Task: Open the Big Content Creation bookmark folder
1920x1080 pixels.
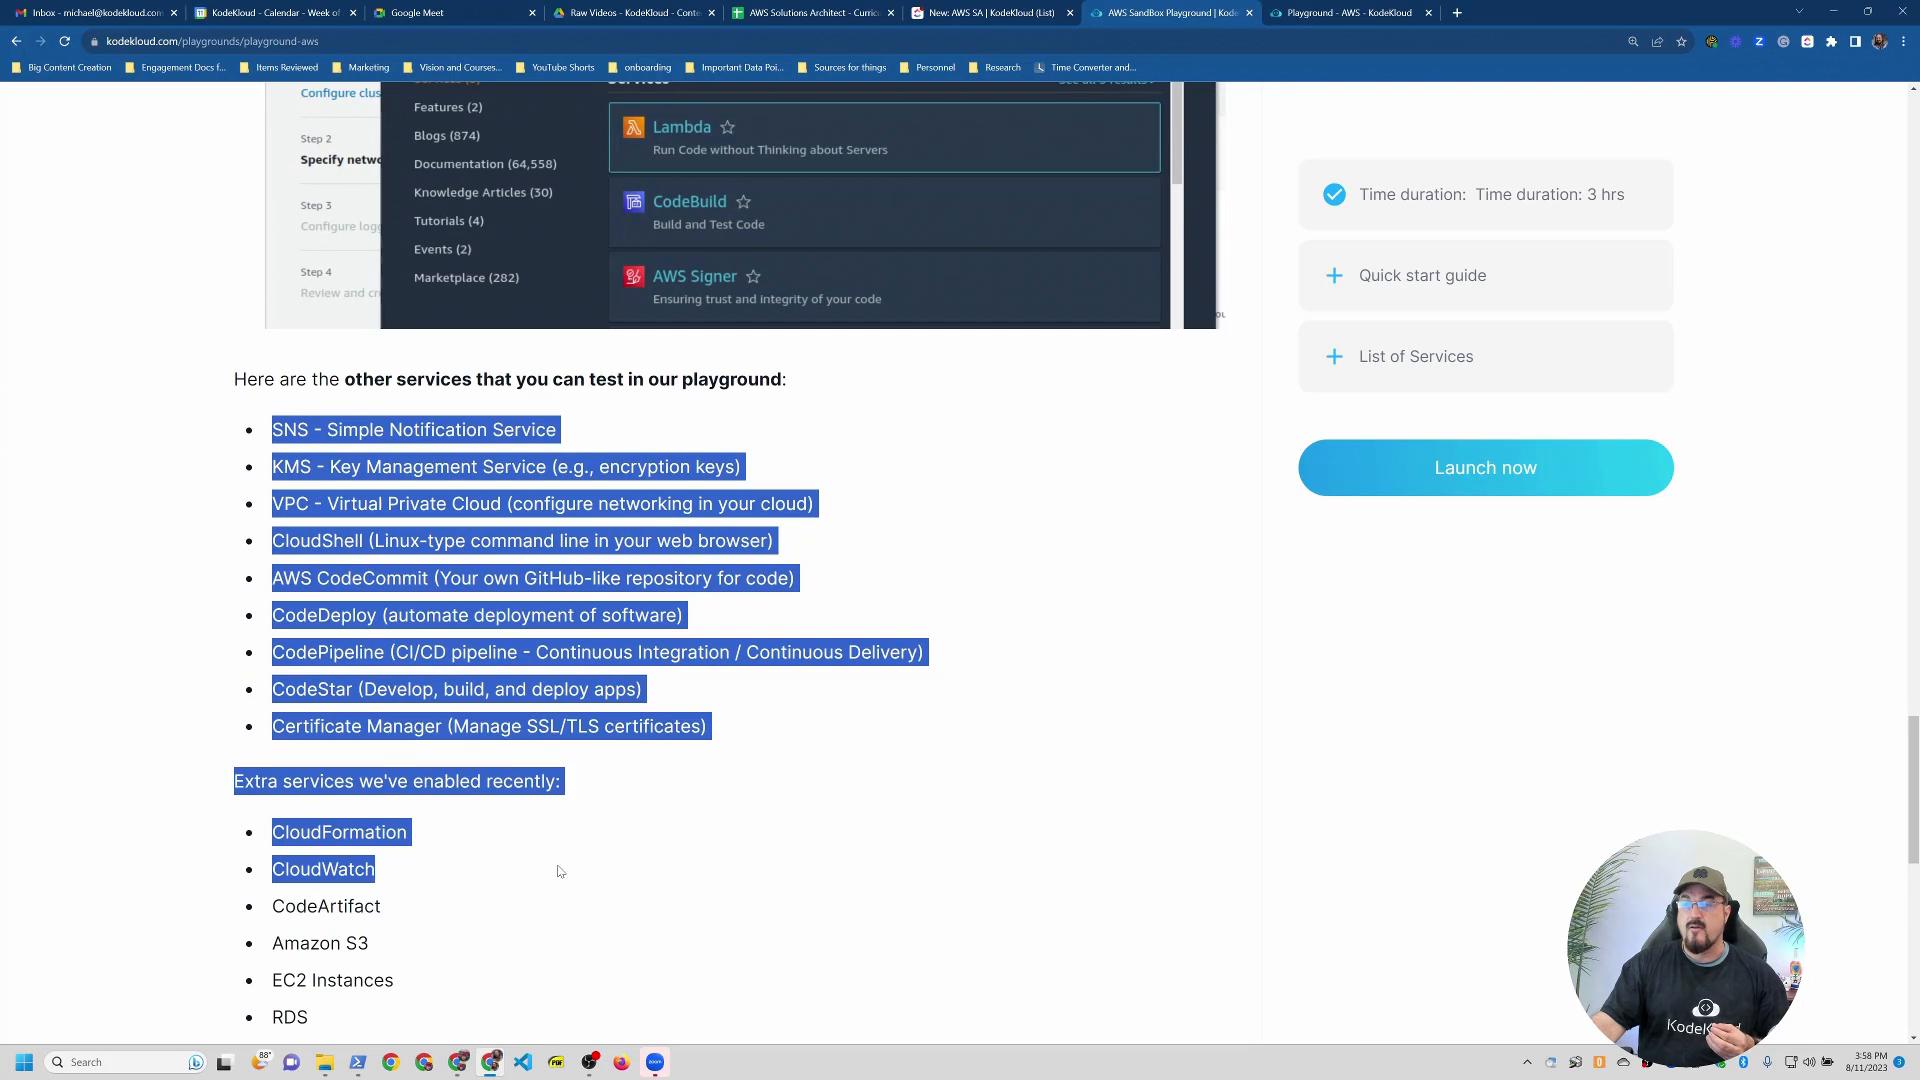Action: pos(62,68)
